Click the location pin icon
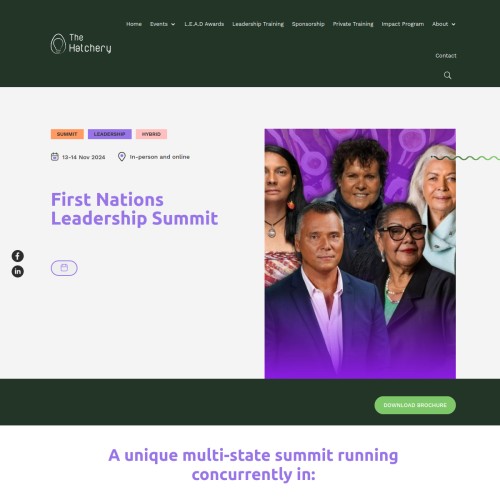The image size is (500, 500). coord(122,157)
